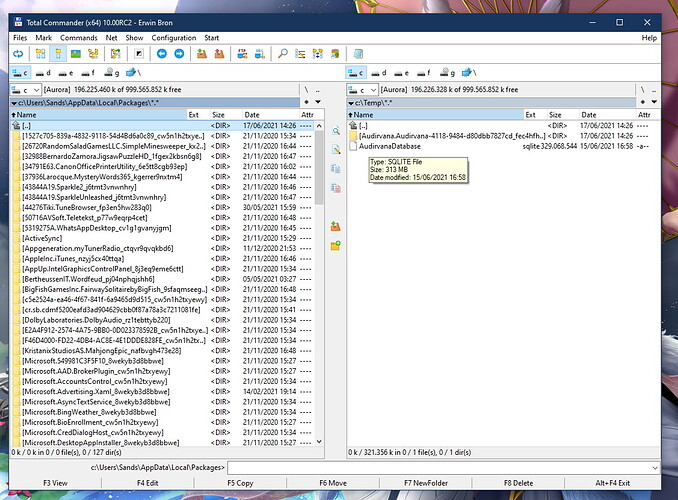Image resolution: width=678 pixels, height=500 pixels.
Task: Select drive e in left drive bar
Action: click(x=66, y=73)
